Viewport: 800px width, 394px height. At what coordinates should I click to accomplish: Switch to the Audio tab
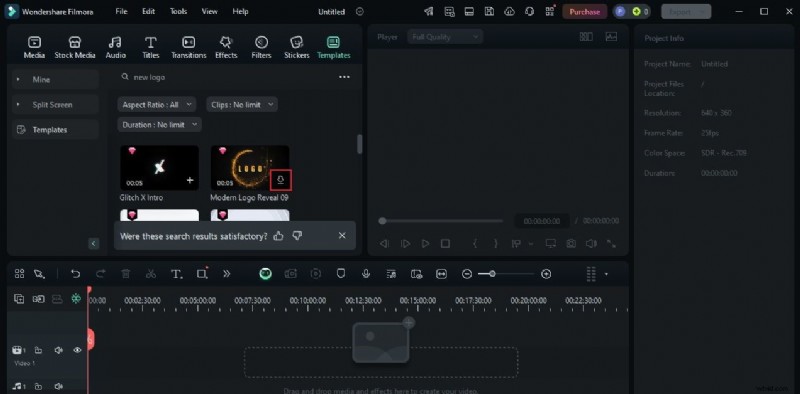point(116,47)
